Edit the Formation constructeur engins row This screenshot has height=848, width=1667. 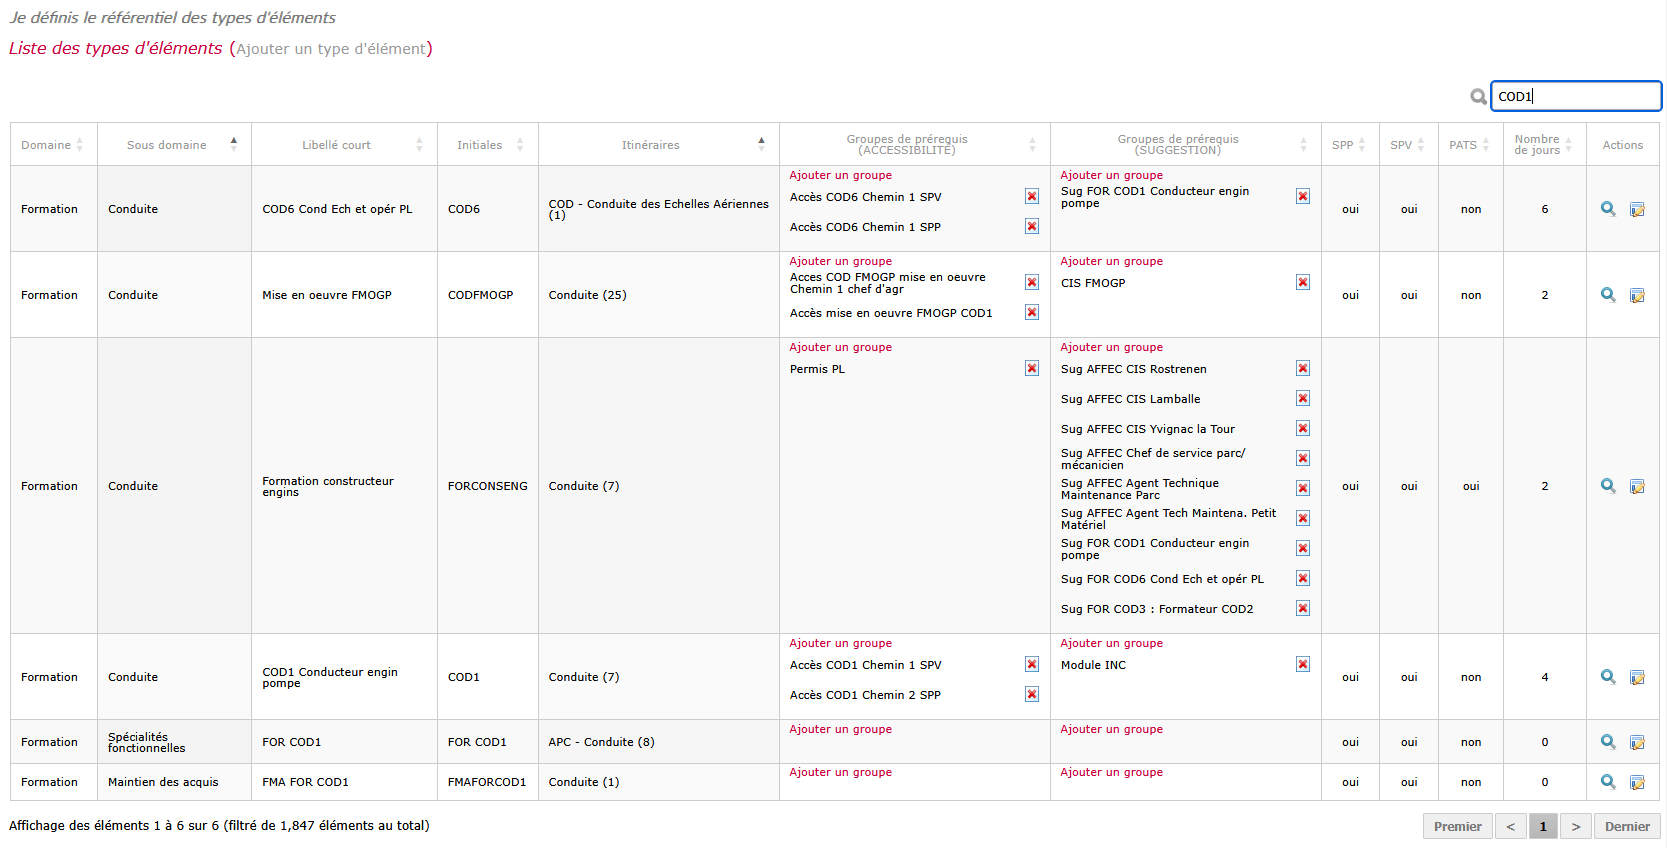1637,487
